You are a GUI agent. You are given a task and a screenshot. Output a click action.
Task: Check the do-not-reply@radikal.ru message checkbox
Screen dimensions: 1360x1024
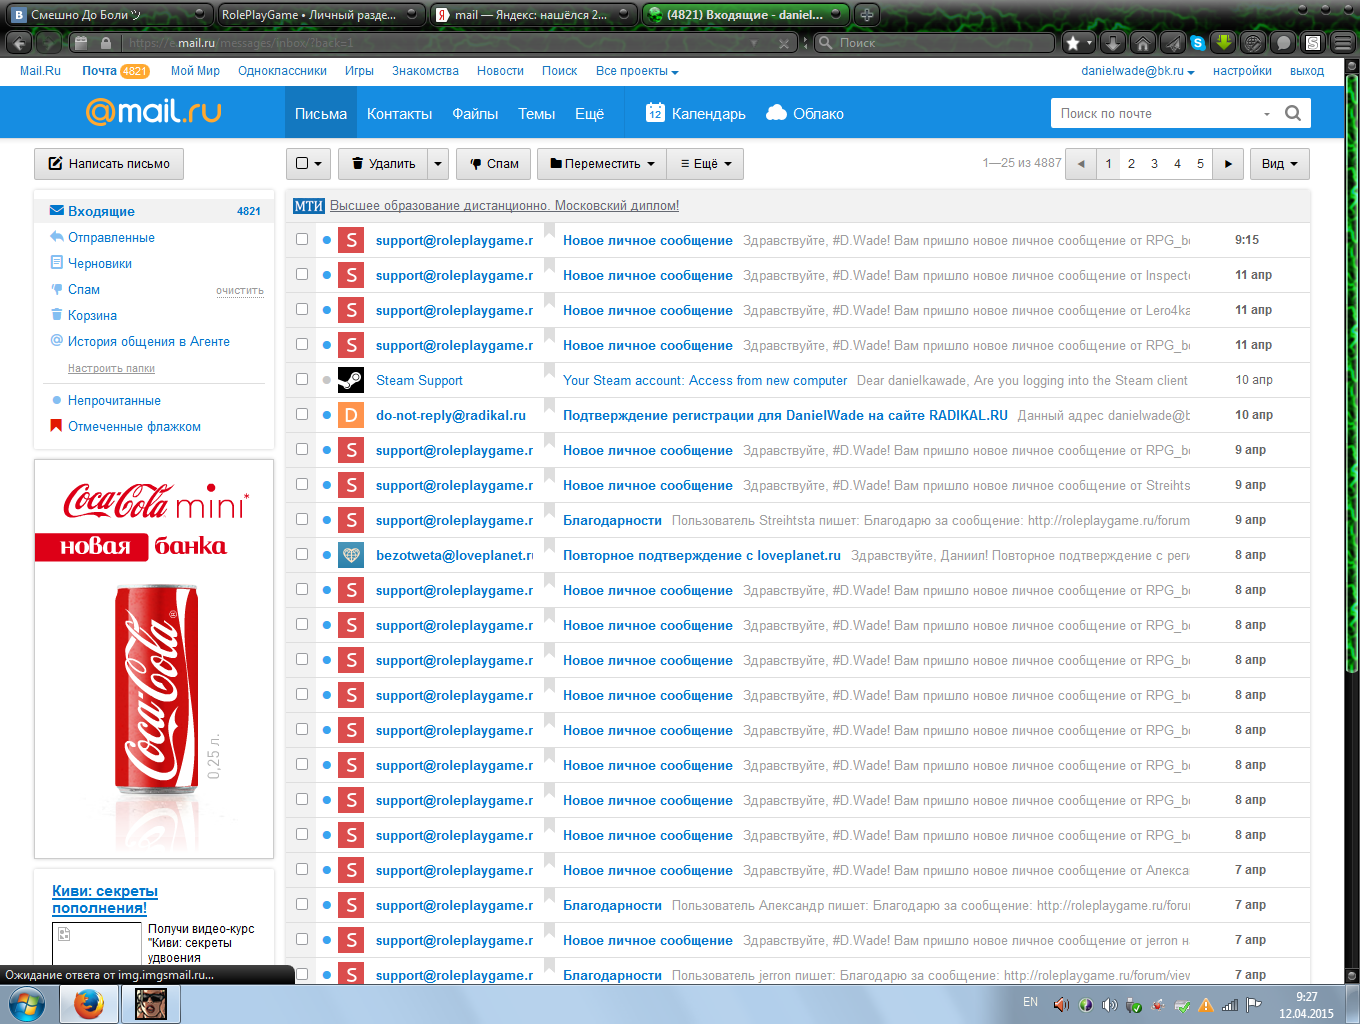302,414
